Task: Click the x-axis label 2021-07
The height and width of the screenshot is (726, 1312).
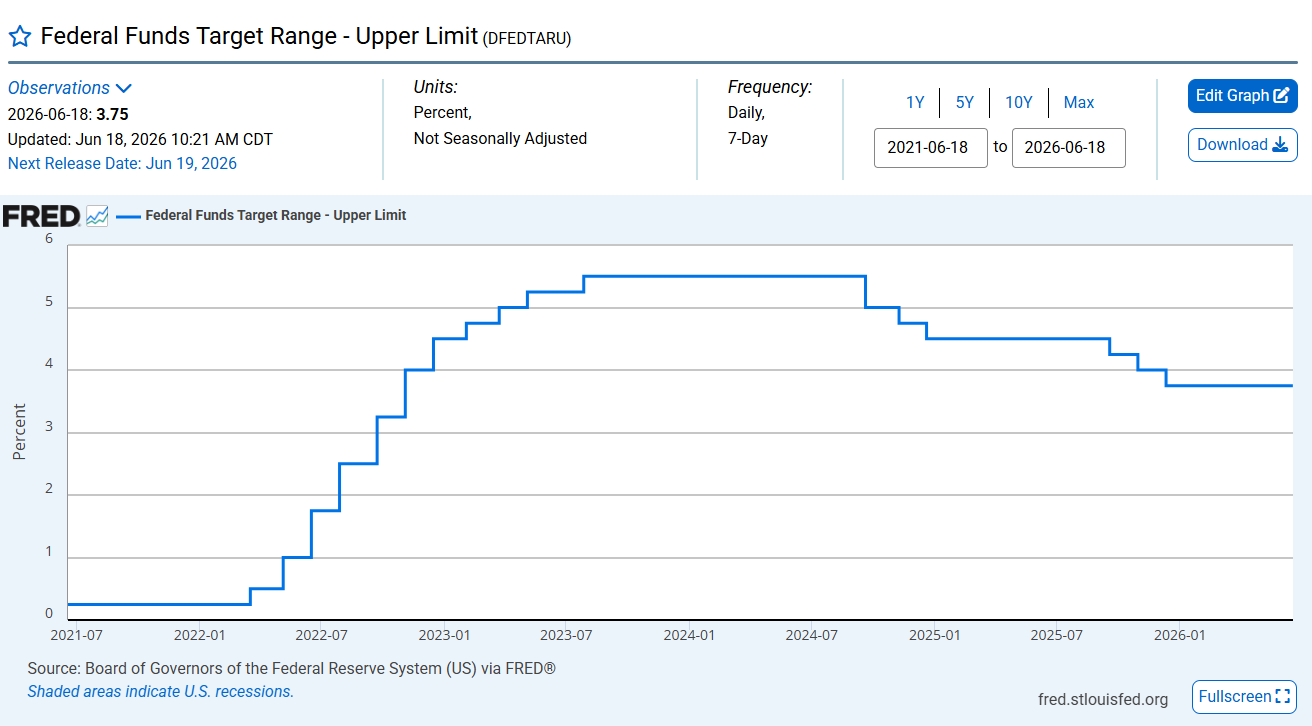Action: point(76,635)
